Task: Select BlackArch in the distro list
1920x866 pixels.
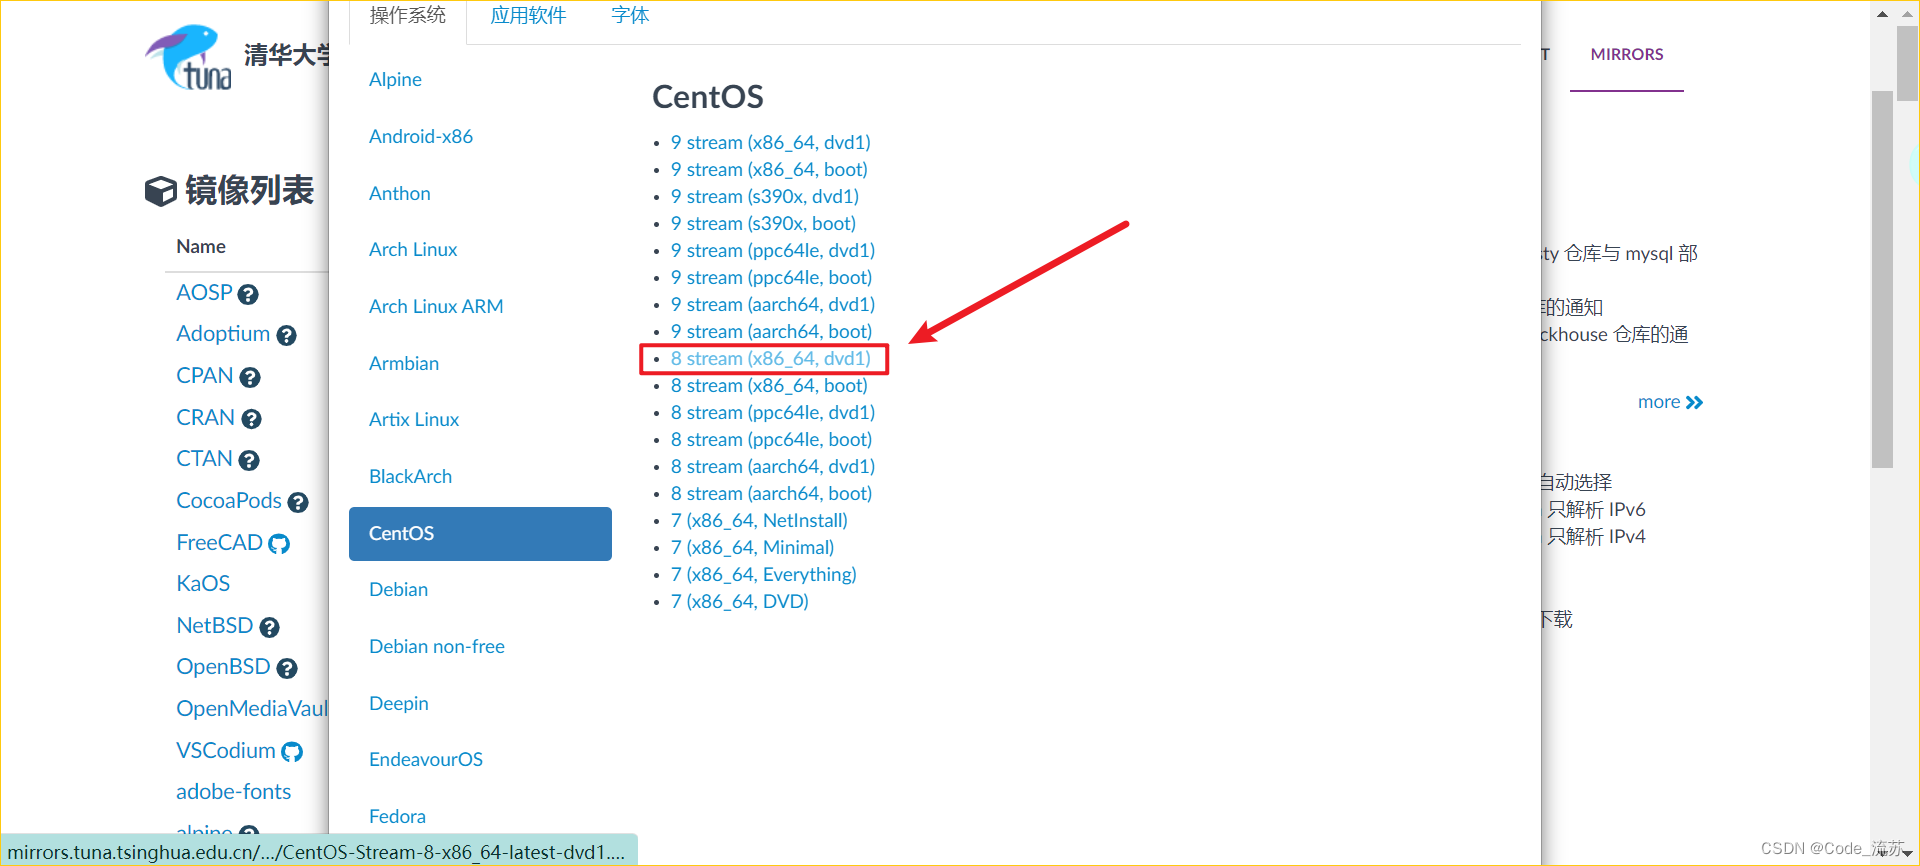Action: click(410, 477)
